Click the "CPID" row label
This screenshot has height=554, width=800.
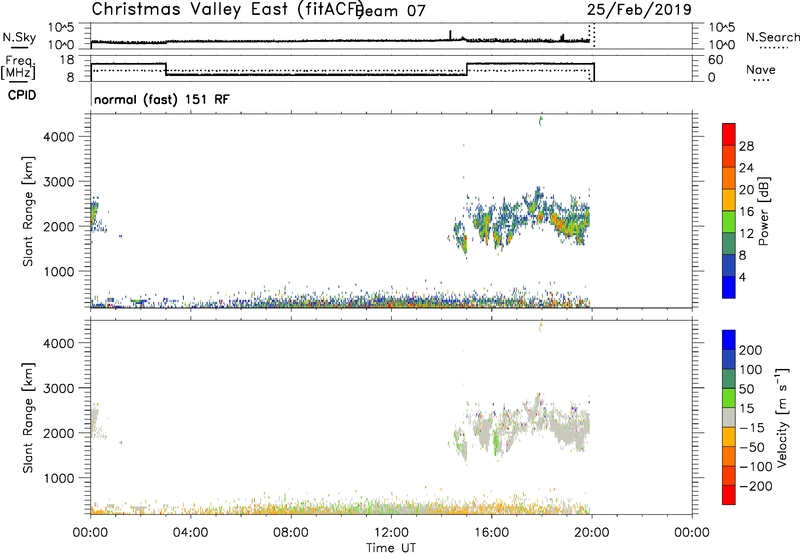[x=22, y=95]
